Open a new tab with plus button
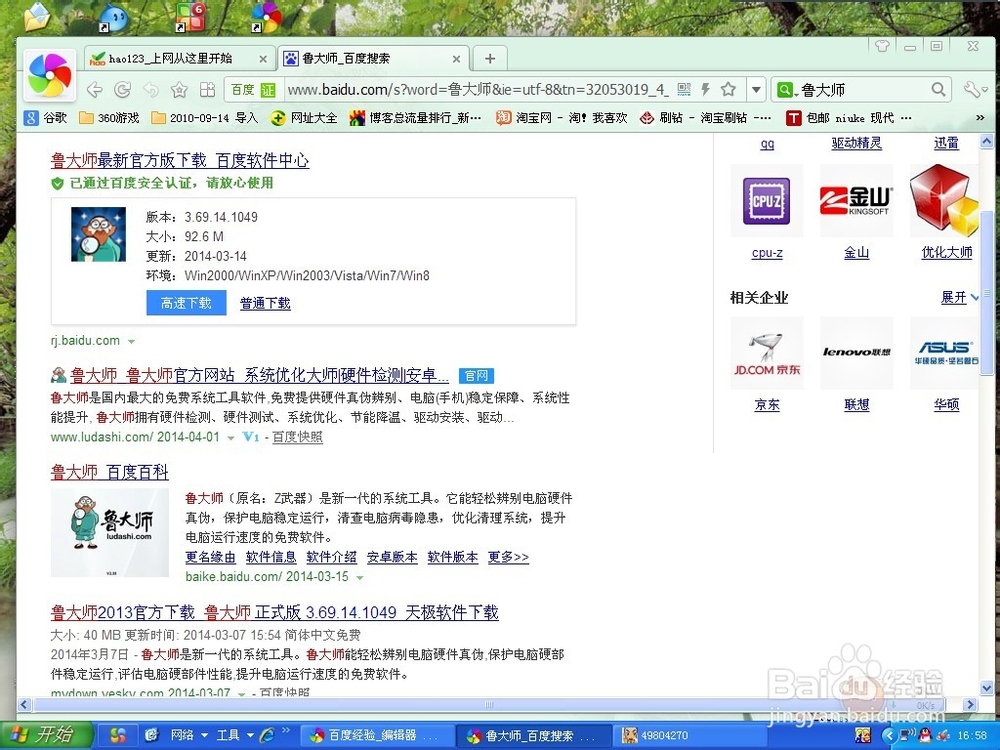This screenshot has width=1000, height=750. click(490, 59)
